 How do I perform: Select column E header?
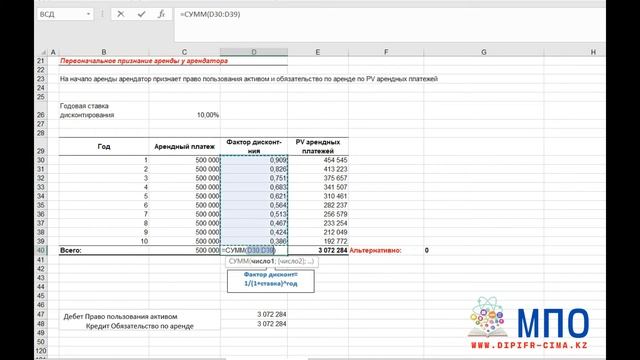318,52
